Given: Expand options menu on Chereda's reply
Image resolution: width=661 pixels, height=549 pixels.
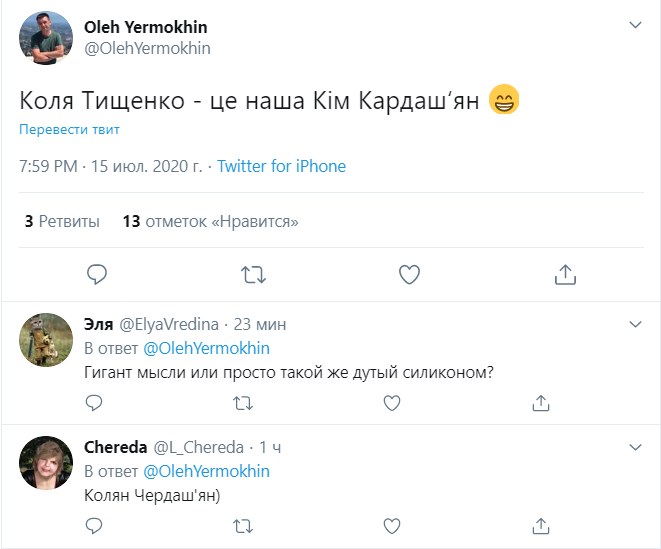Looking at the screenshot, I should point(634,446).
